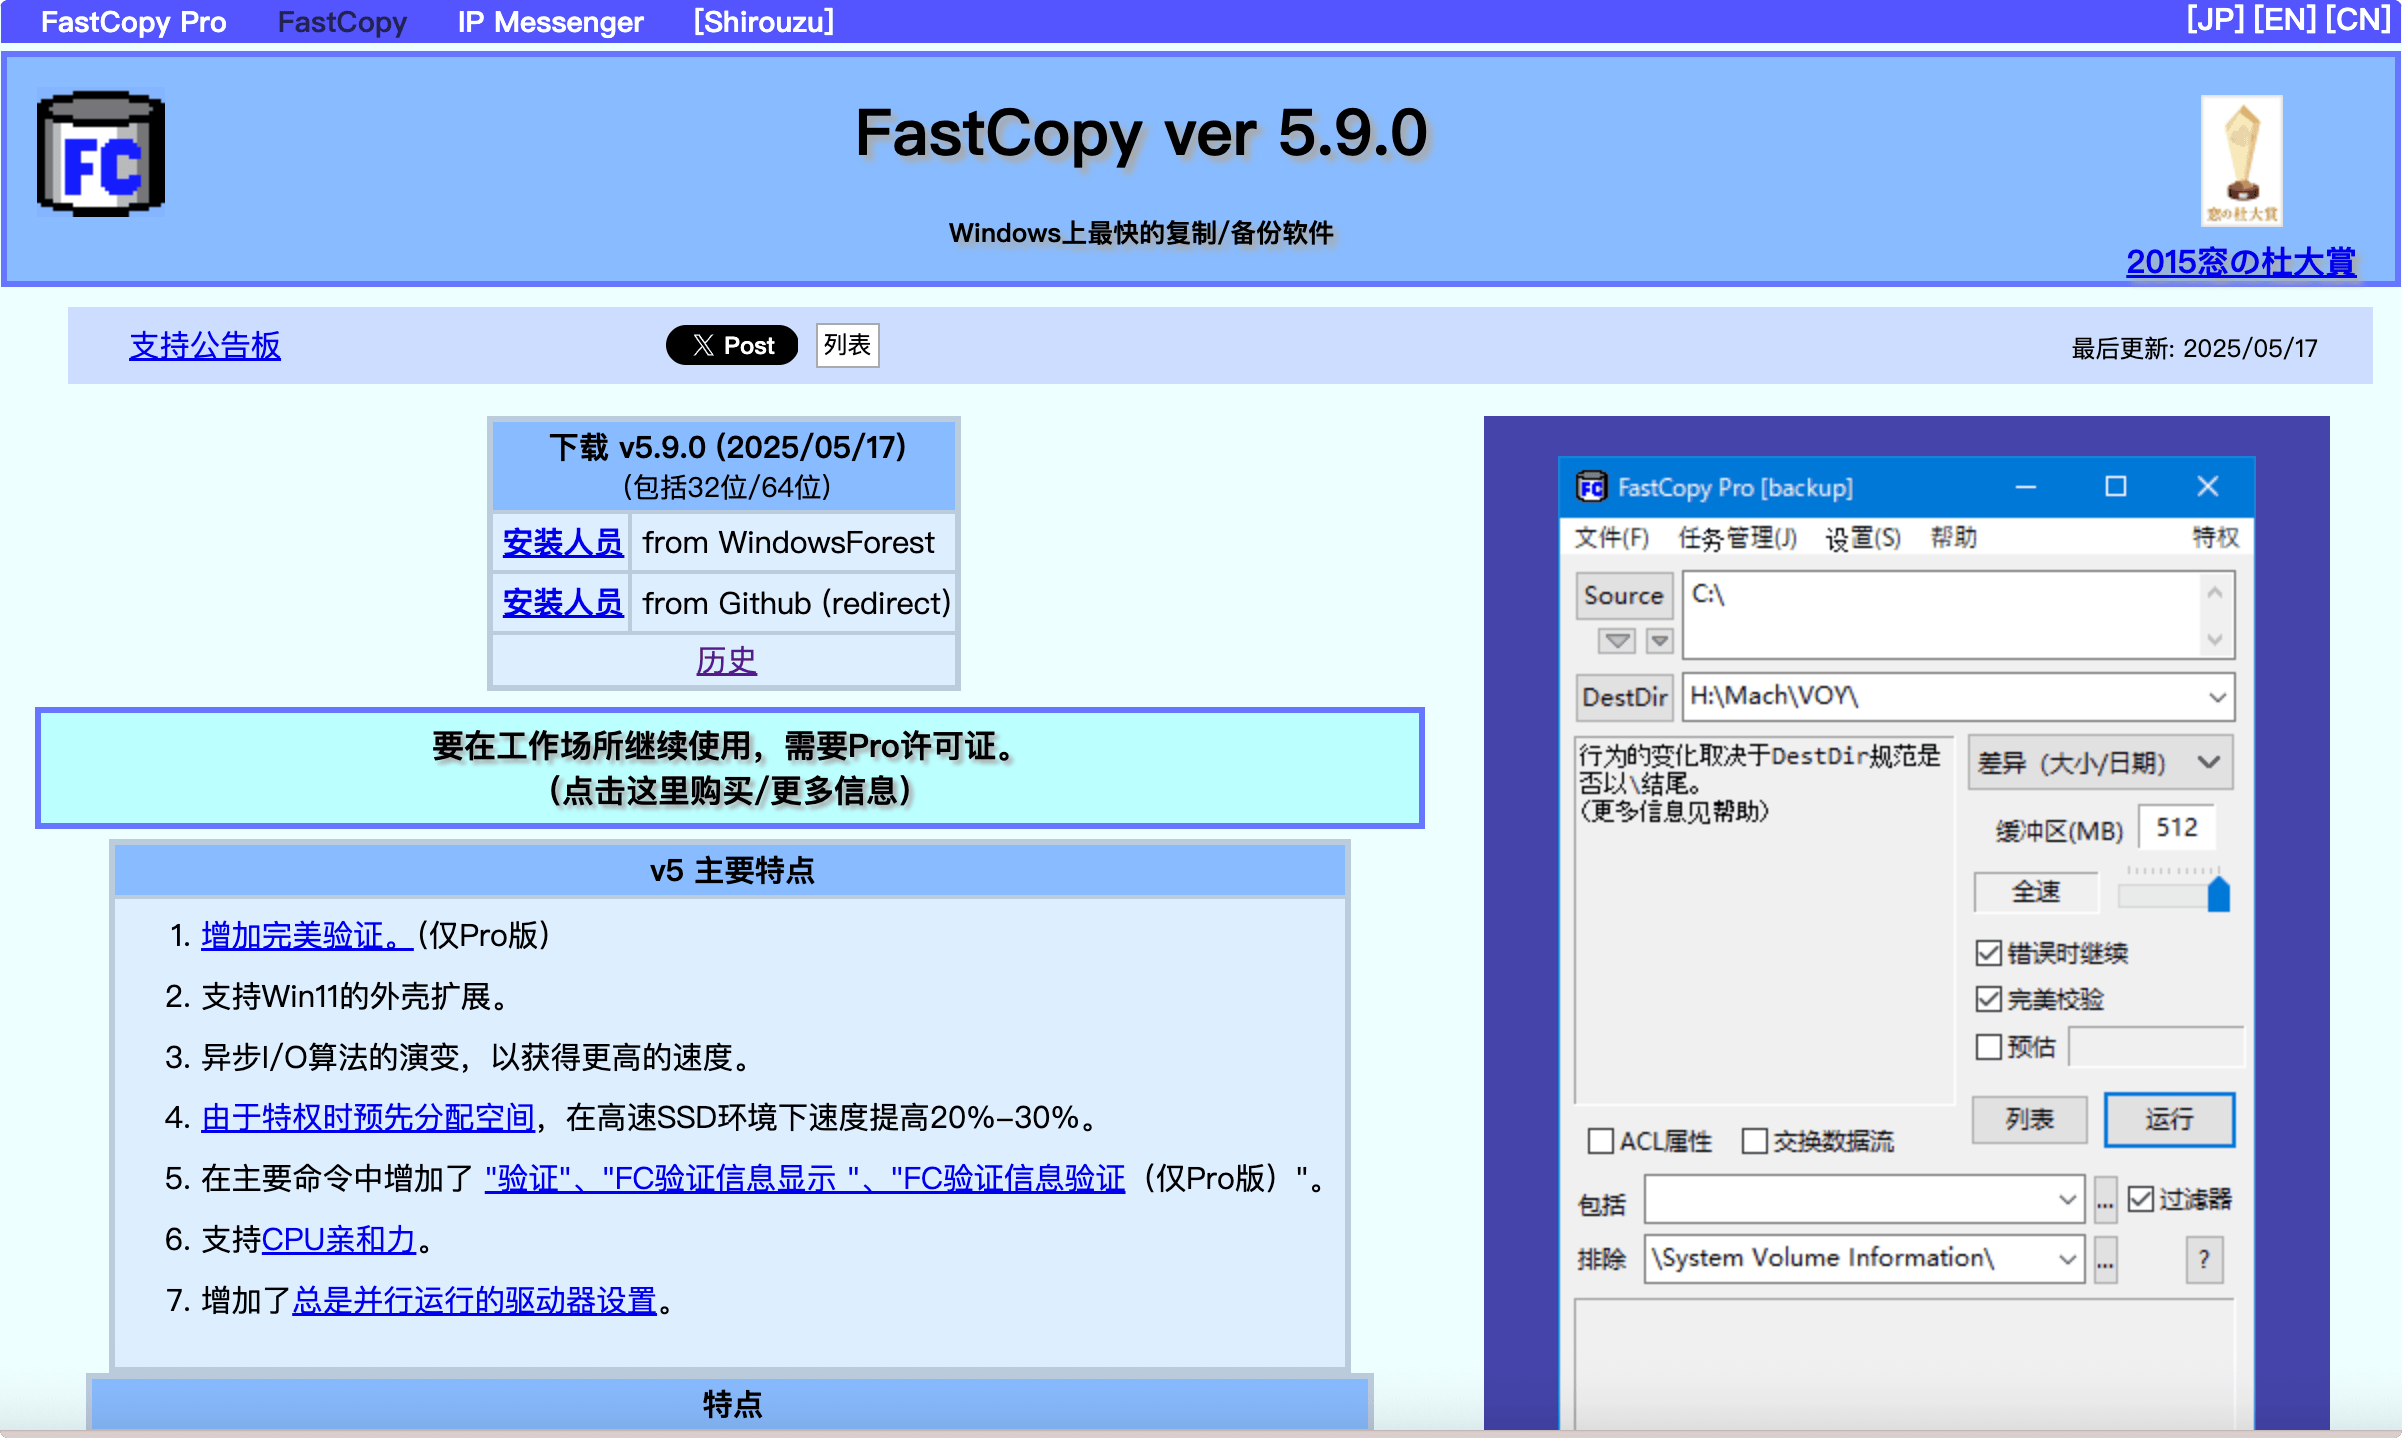Image resolution: width=2402 pixels, height=1438 pixels.
Task: Click the FastCopy FC logo icon
Action: pos(101,154)
